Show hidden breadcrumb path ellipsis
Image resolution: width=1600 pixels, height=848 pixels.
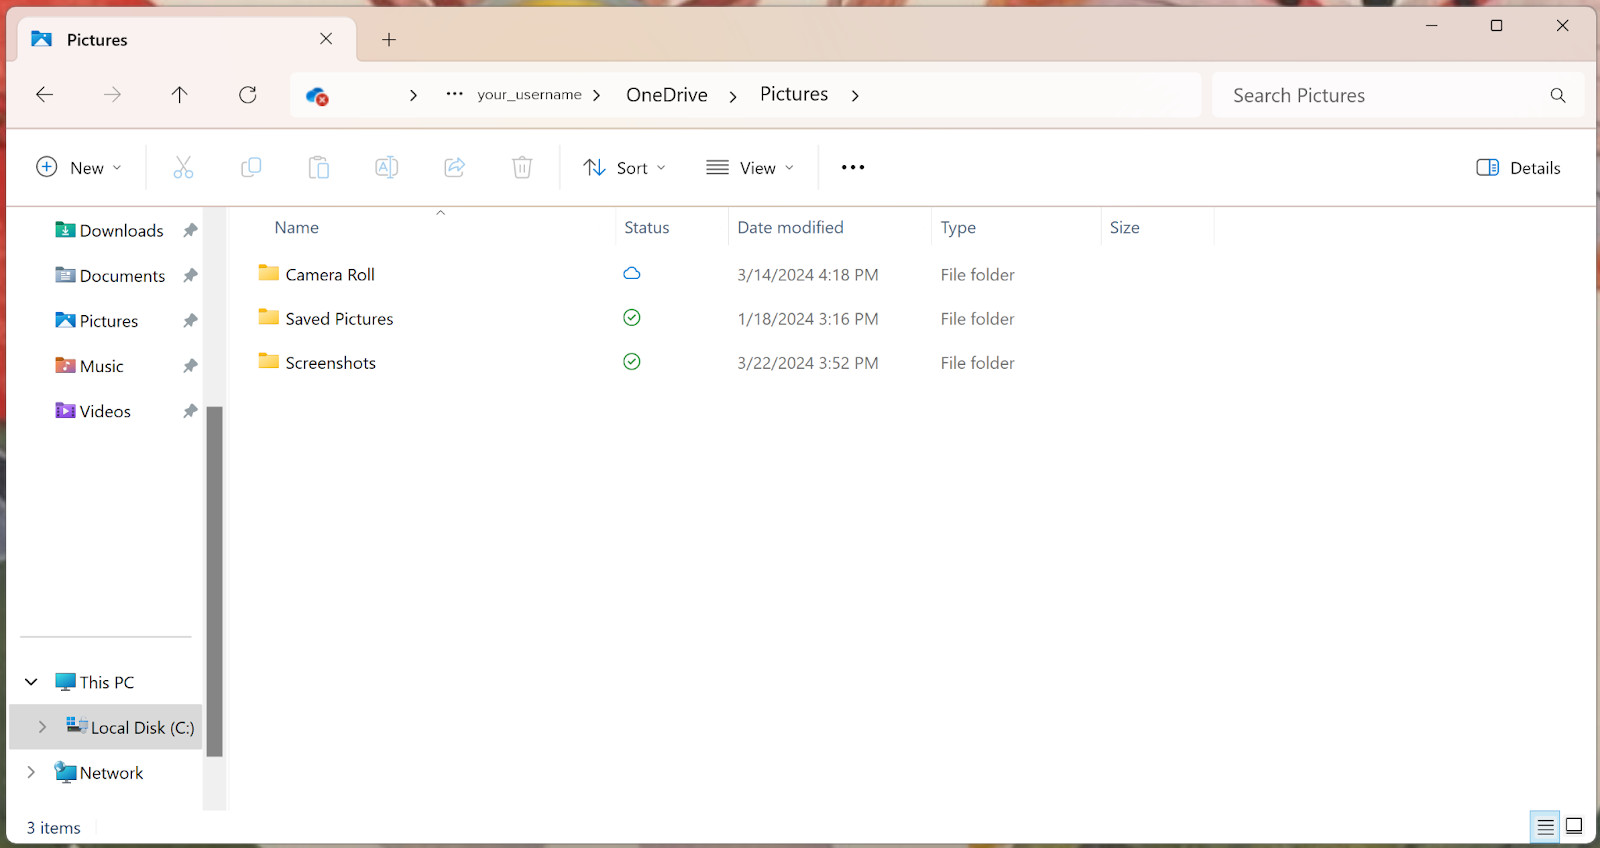454,94
